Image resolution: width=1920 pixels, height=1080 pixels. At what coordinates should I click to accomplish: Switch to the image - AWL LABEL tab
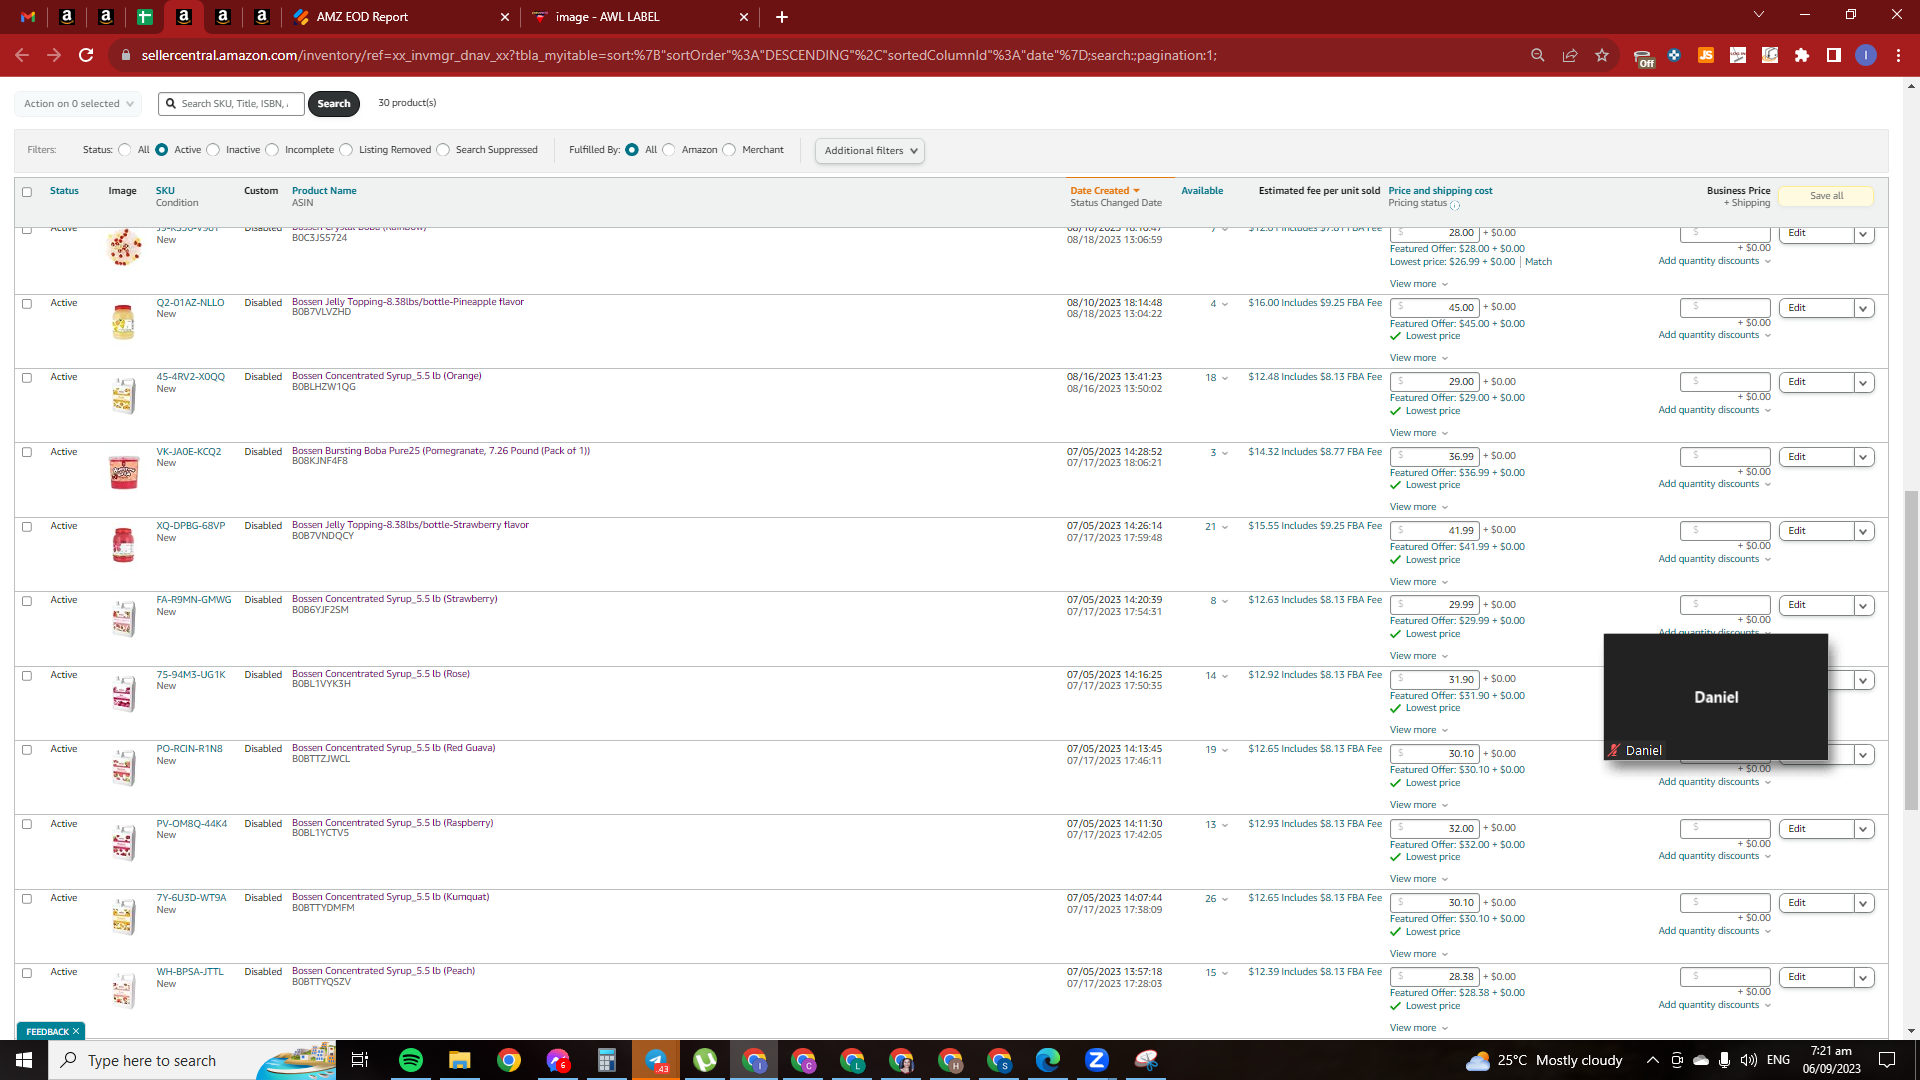coord(640,17)
